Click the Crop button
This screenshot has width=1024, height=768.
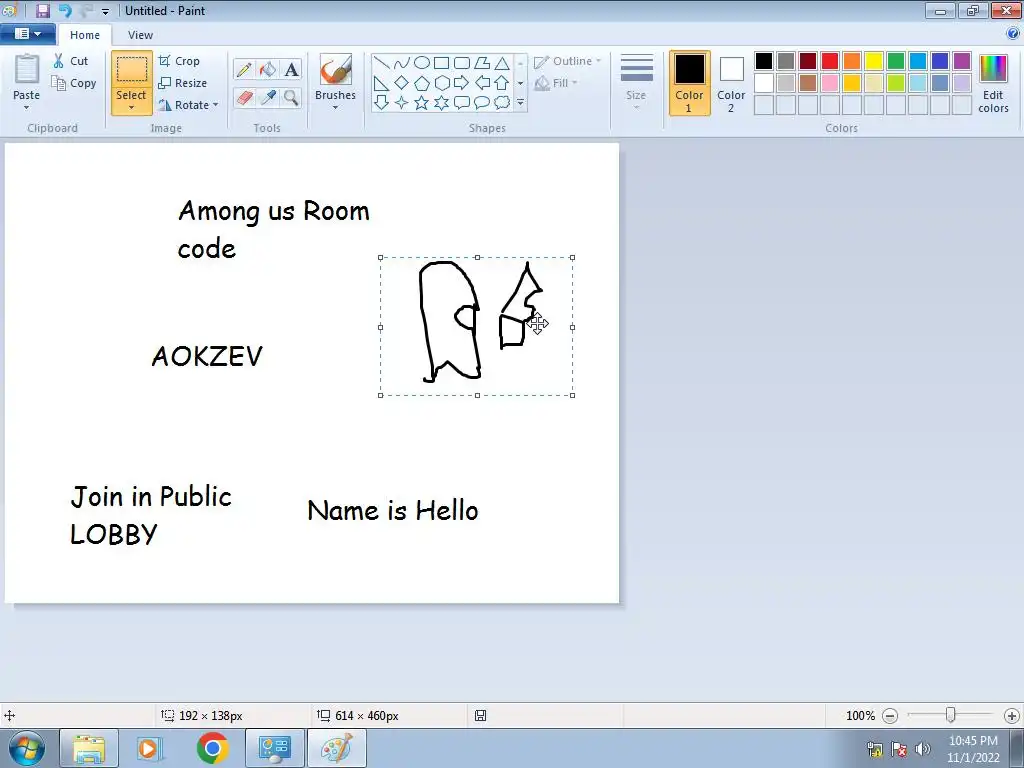tap(179, 61)
